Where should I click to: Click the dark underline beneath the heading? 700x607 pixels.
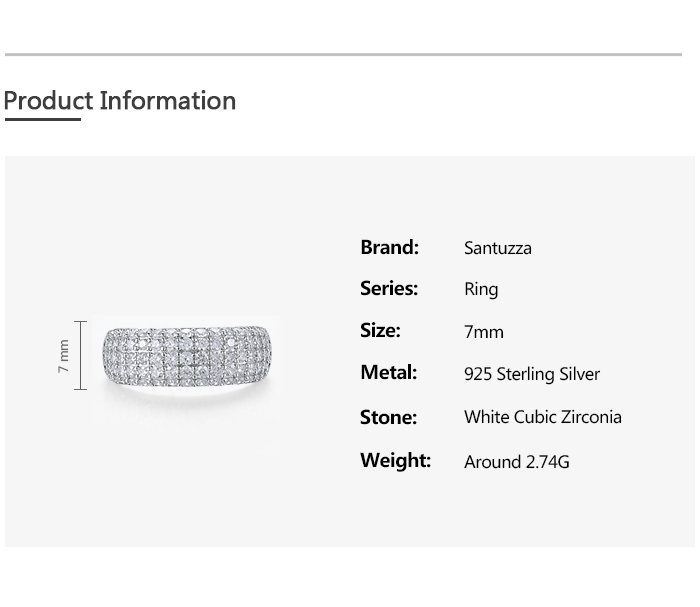click(42, 119)
